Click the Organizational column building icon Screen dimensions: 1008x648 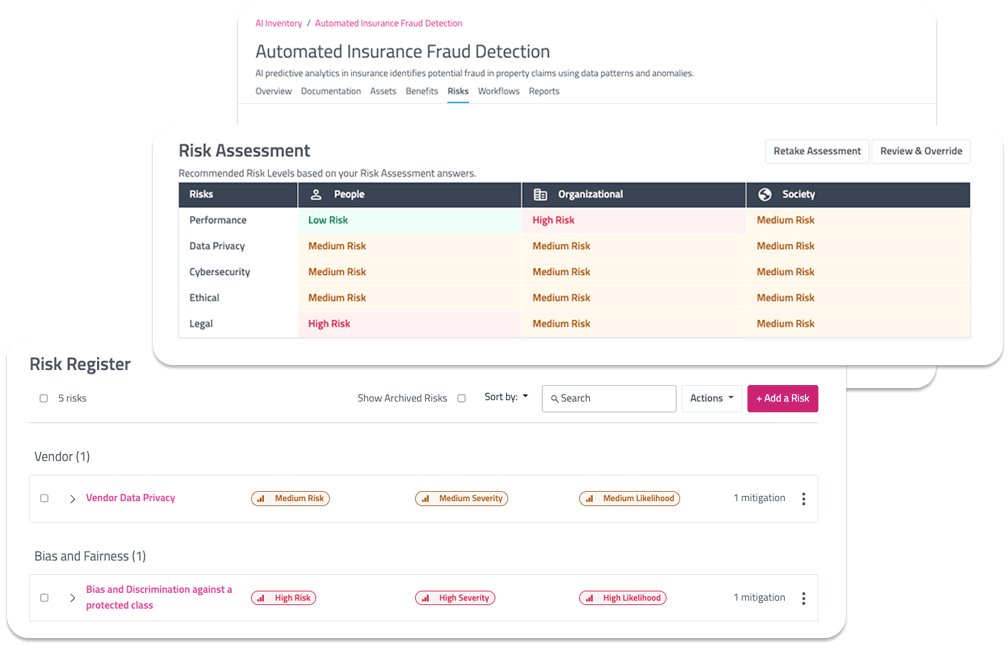tap(541, 195)
